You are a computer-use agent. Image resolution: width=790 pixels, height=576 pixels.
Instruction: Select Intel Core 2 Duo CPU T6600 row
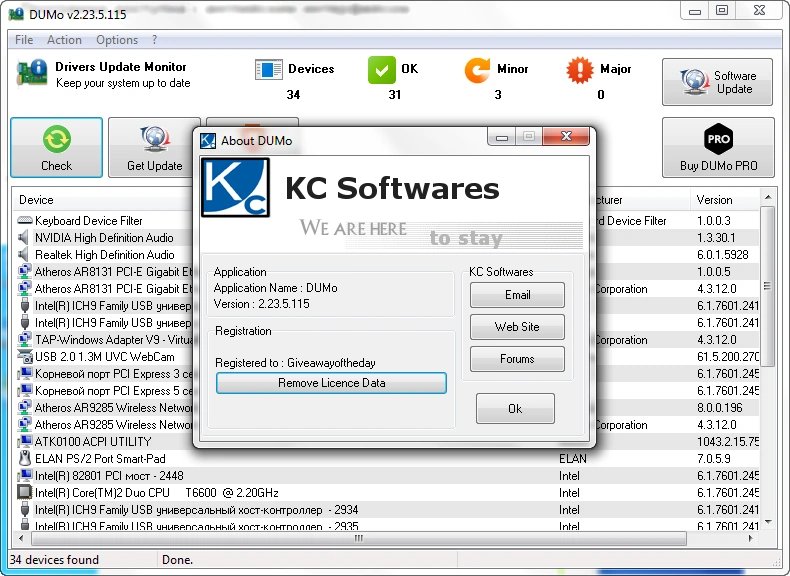click(385, 493)
